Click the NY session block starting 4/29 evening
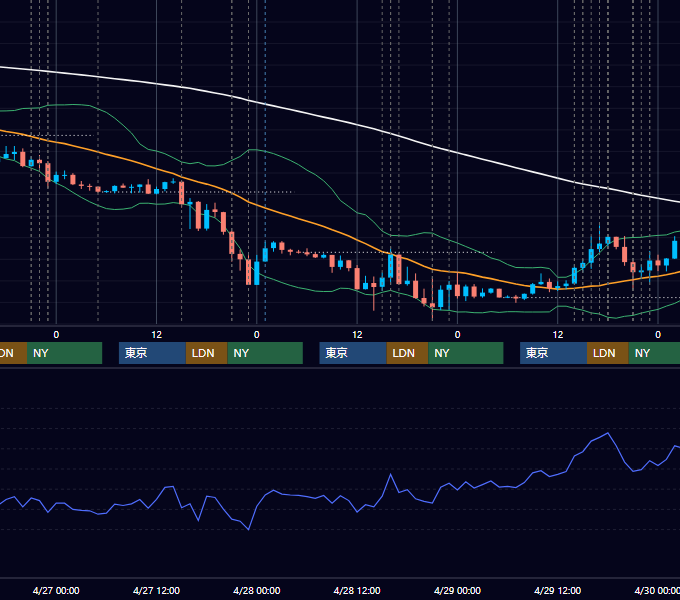 (654, 353)
